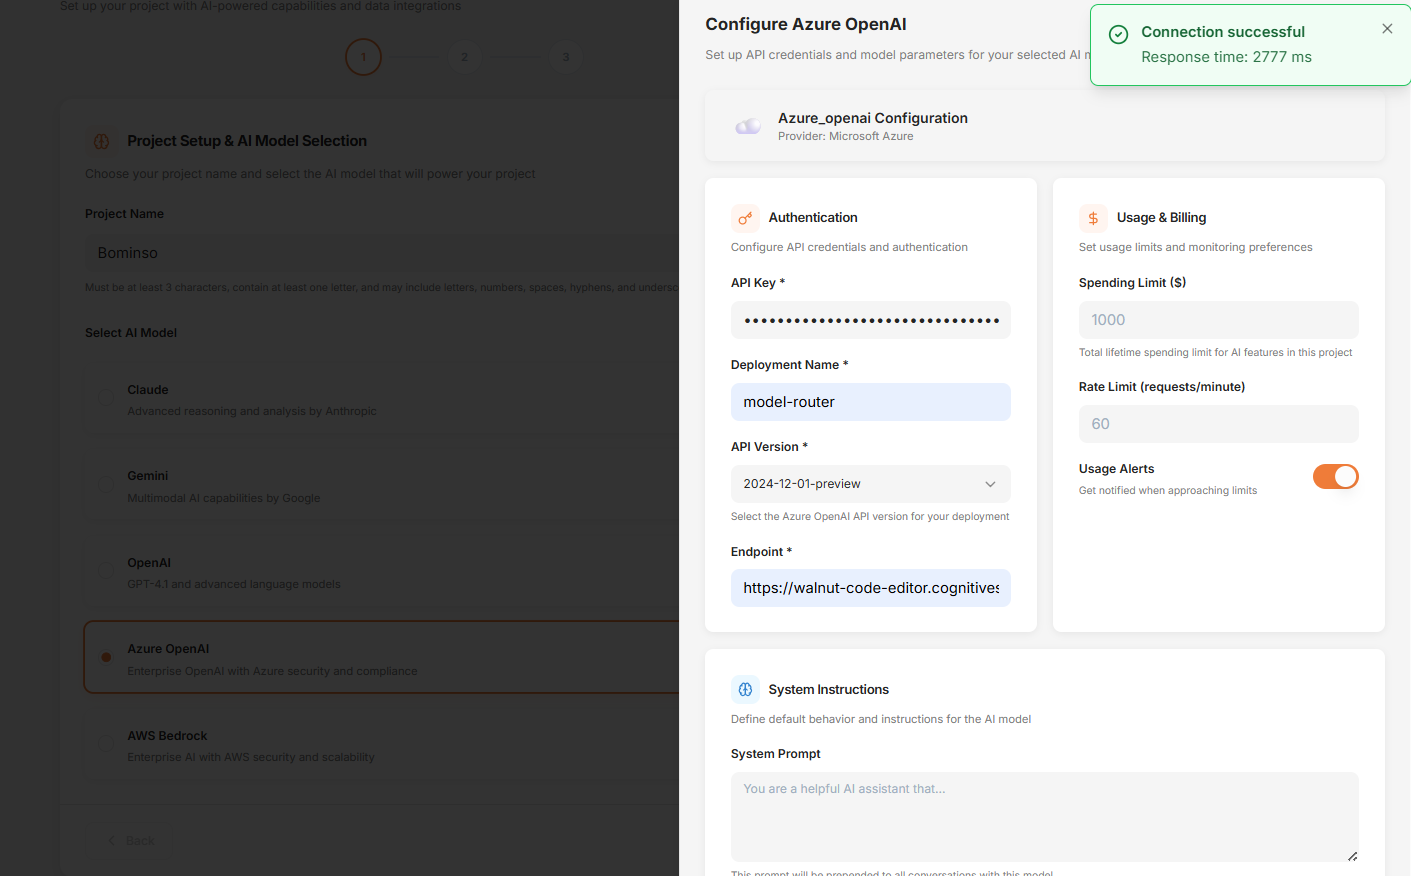The width and height of the screenshot is (1411, 876).
Task: Click the API Key password field
Action: click(870, 321)
